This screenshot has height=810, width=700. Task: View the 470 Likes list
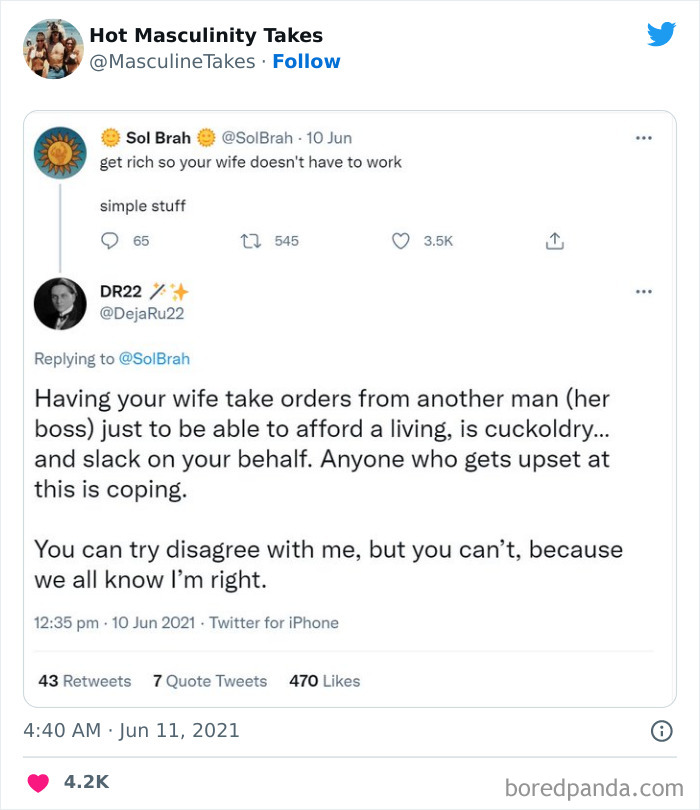pyautogui.click(x=324, y=681)
